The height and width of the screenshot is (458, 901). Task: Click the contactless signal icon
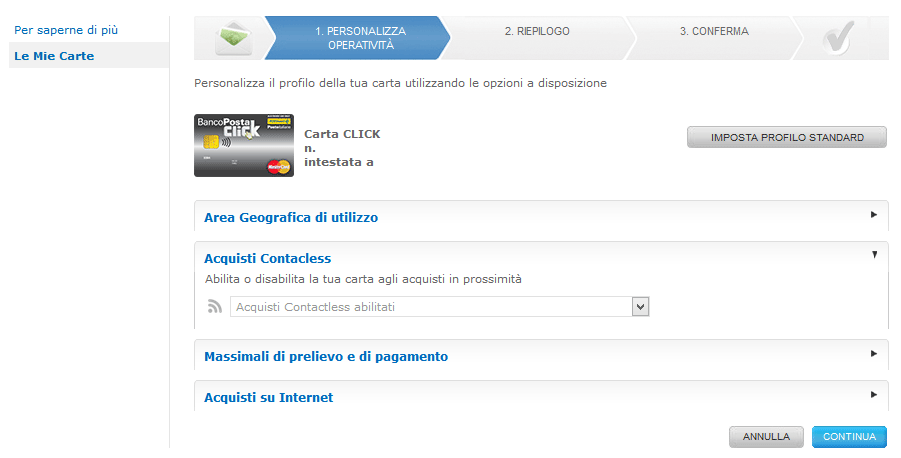click(x=214, y=307)
